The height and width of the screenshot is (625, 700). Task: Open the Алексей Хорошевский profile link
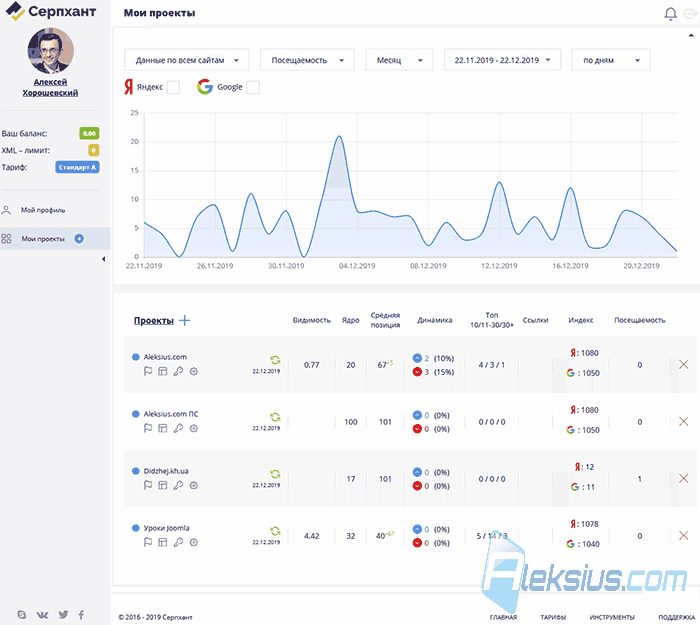click(x=50, y=88)
